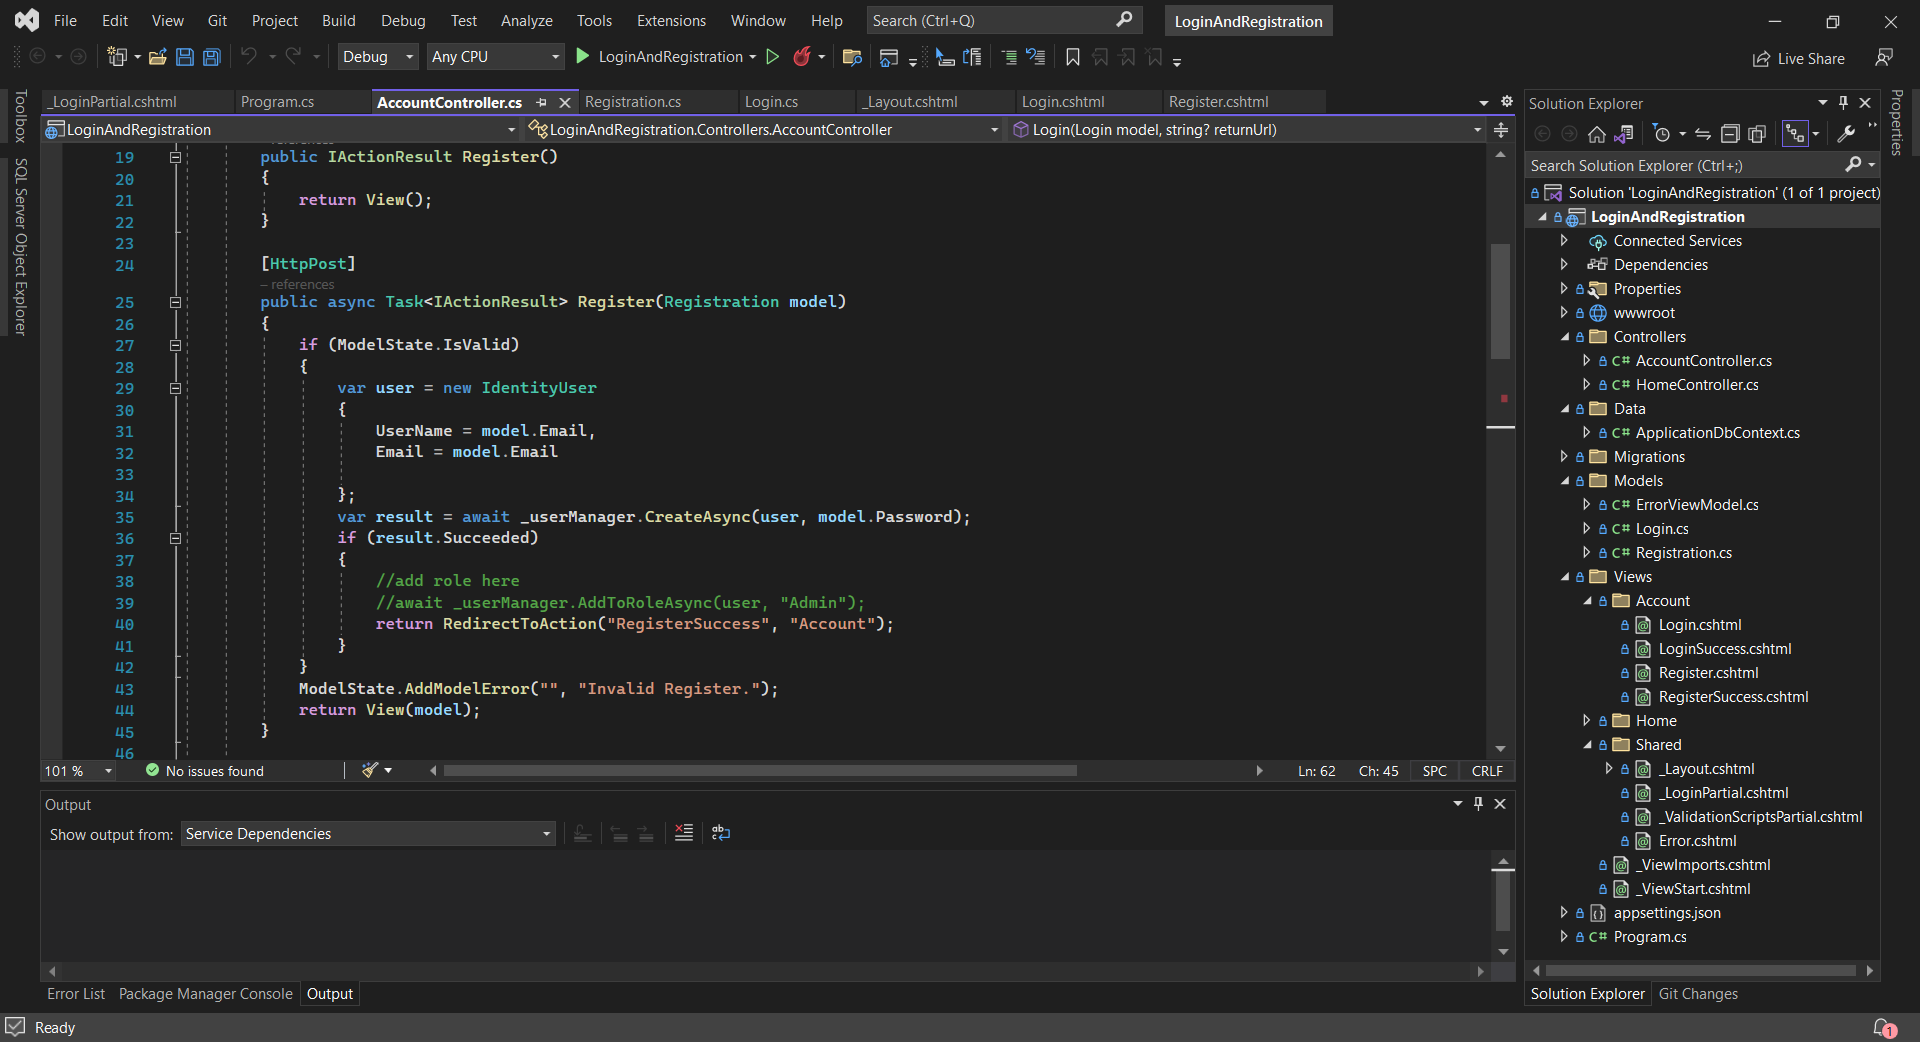Start a Live Share session
Image resolution: width=1920 pixels, height=1042 pixels.
point(1799,58)
